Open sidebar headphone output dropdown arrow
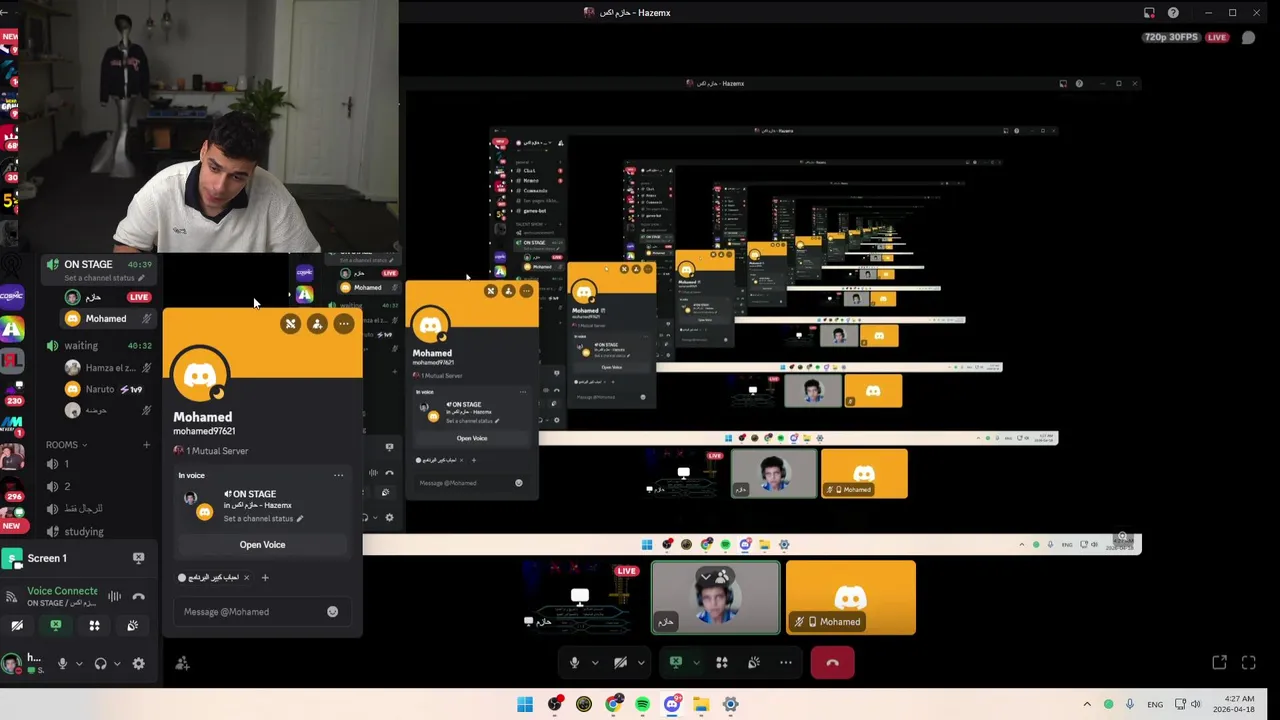This screenshot has height=720, width=1280. coord(117,663)
